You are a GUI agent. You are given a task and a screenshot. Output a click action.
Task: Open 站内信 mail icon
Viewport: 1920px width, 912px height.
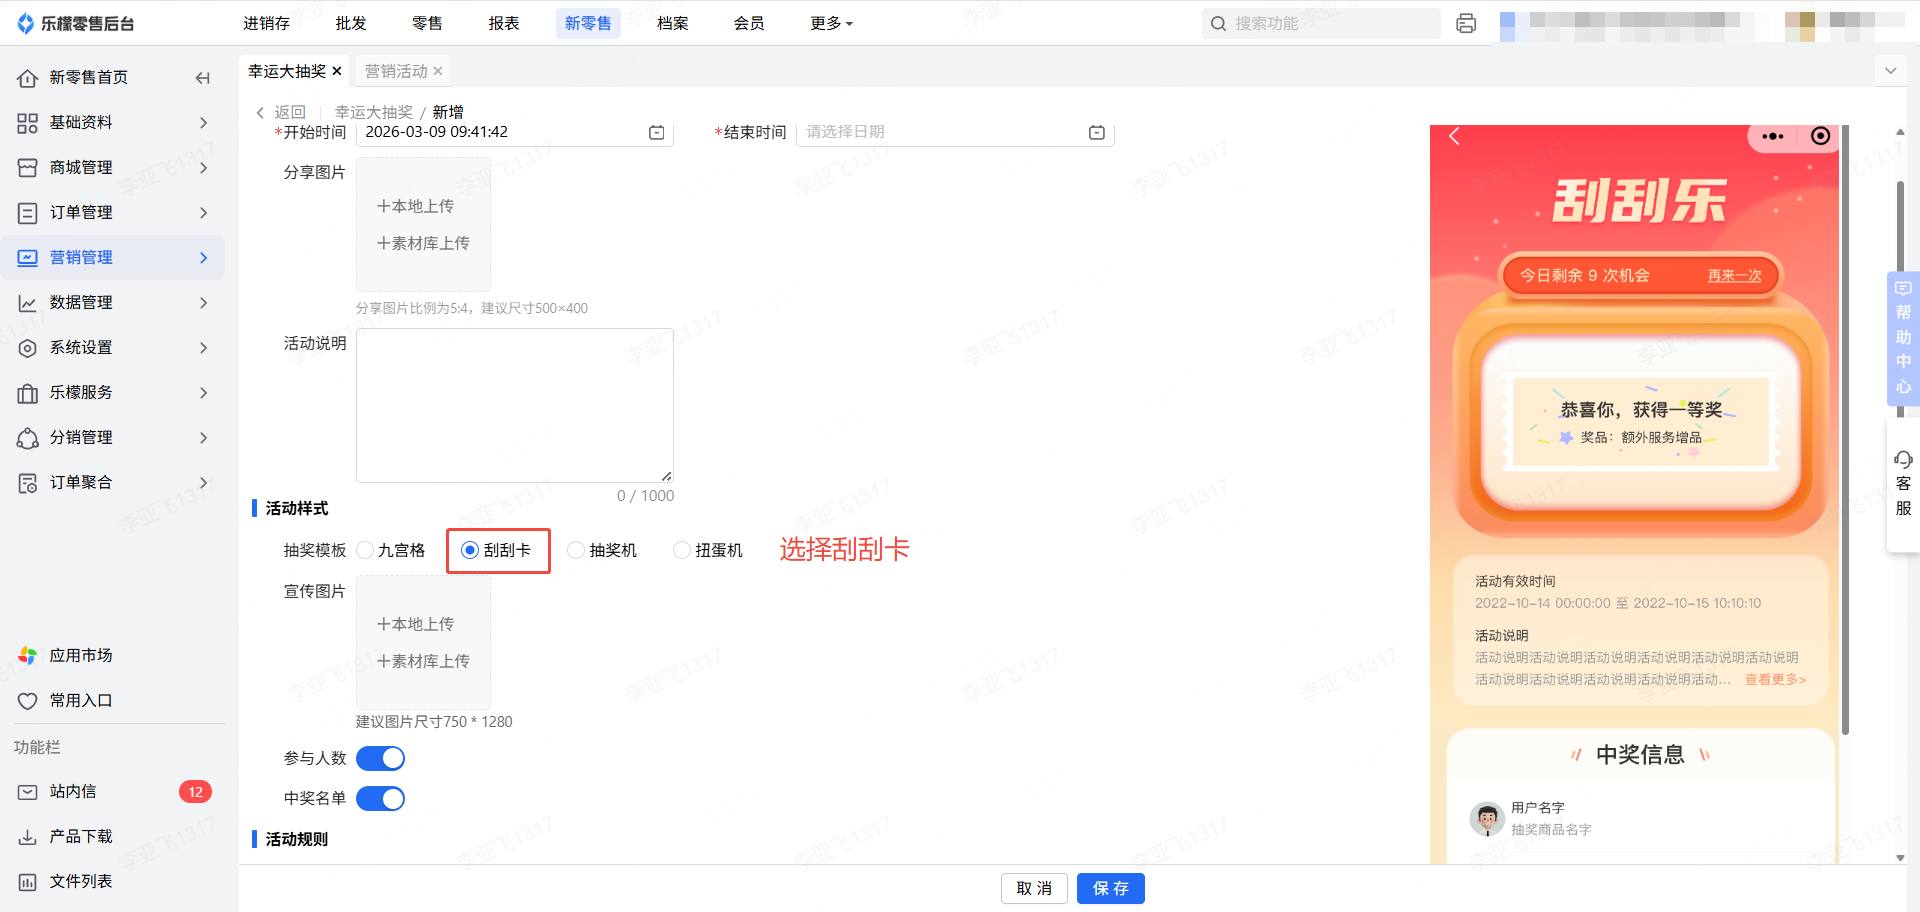(x=27, y=792)
